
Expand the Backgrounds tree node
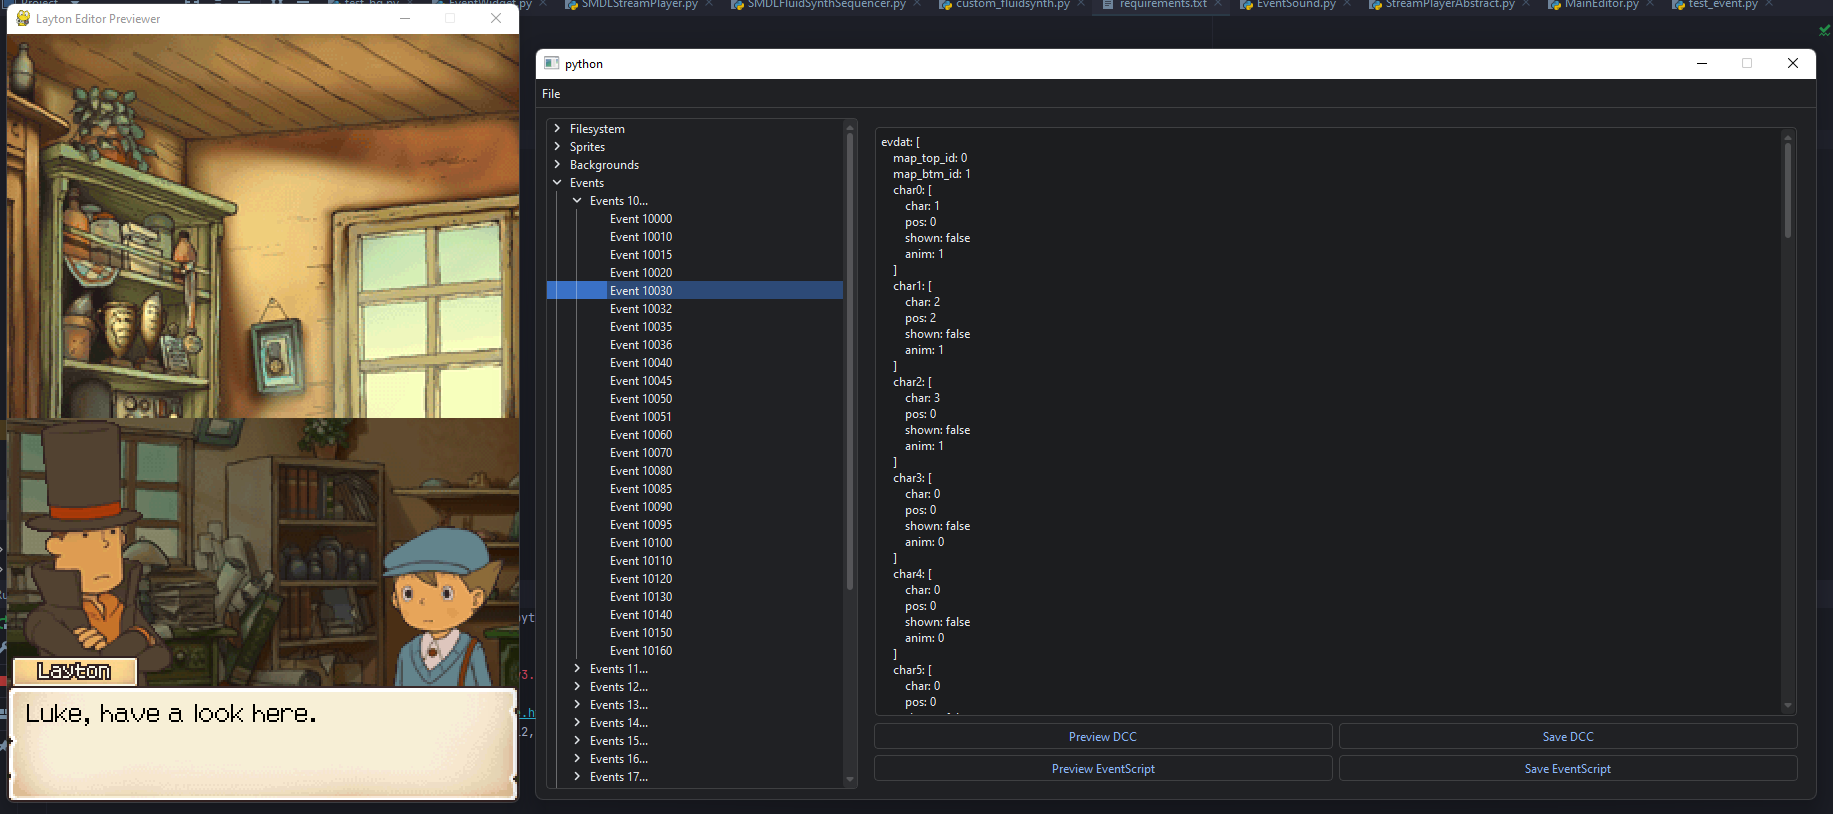[x=557, y=165]
